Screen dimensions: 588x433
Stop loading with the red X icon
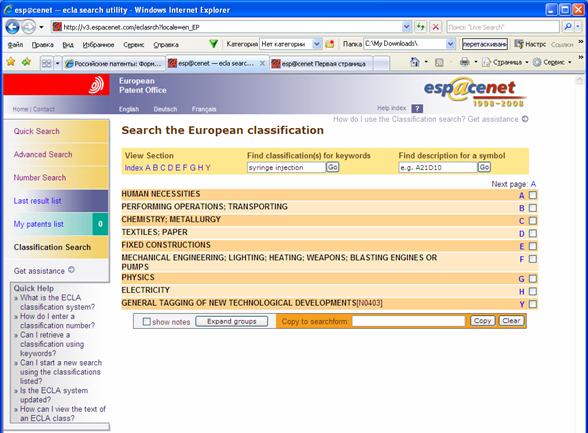point(436,27)
